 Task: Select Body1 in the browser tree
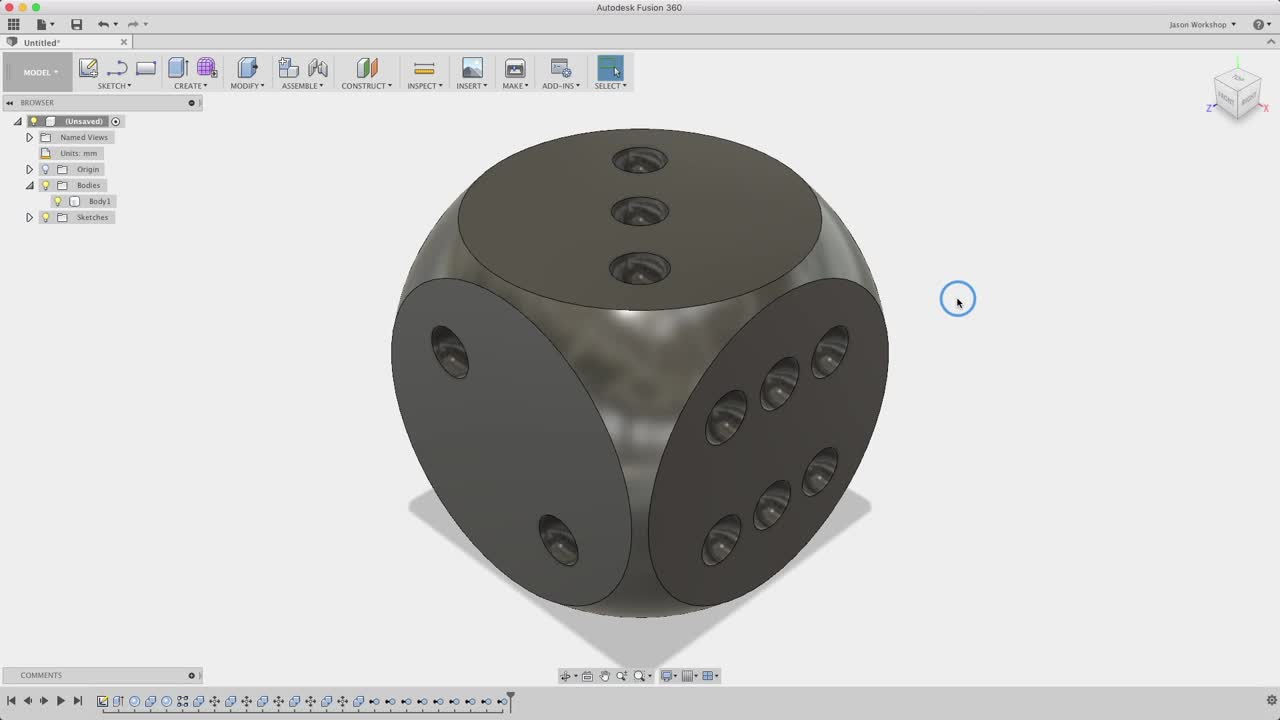[x=99, y=201]
